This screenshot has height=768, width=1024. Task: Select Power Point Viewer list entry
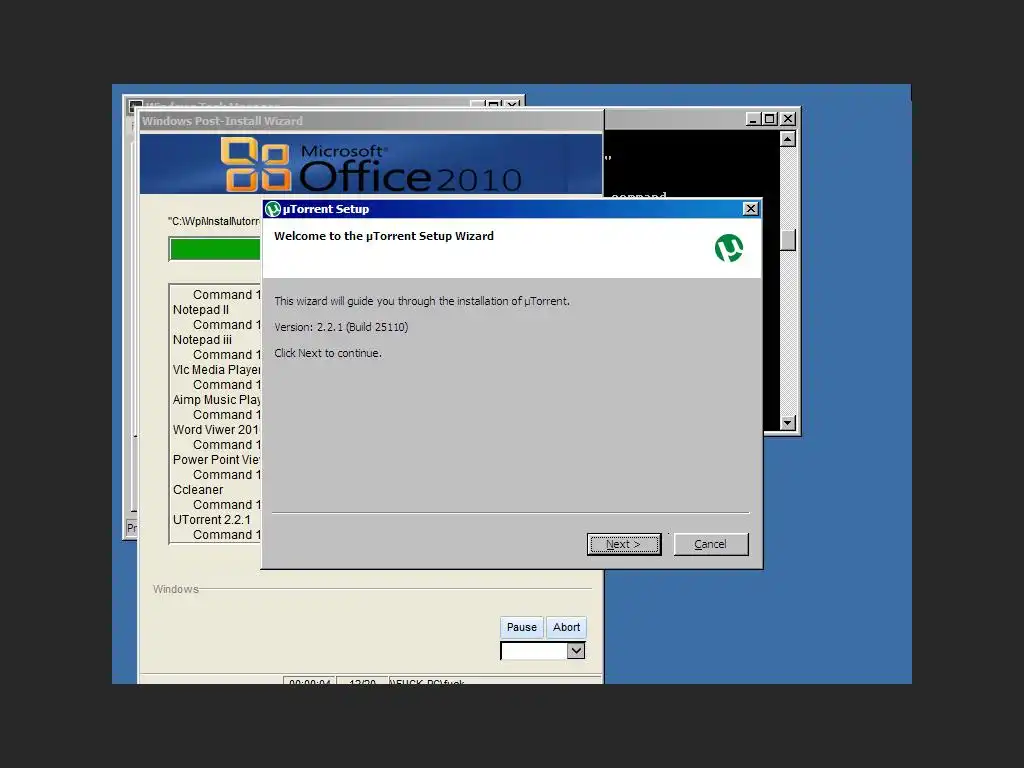[216, 460]
